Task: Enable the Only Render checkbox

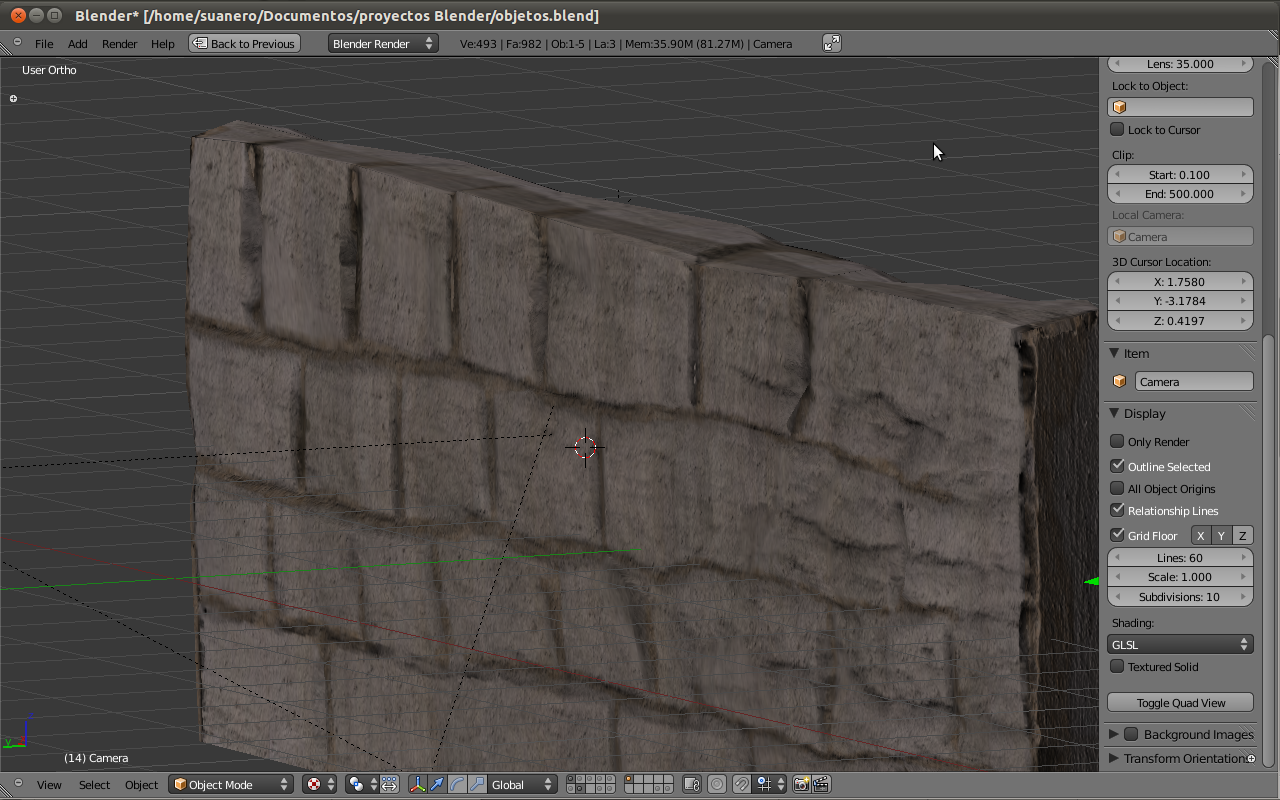Action: [1118, 441]
